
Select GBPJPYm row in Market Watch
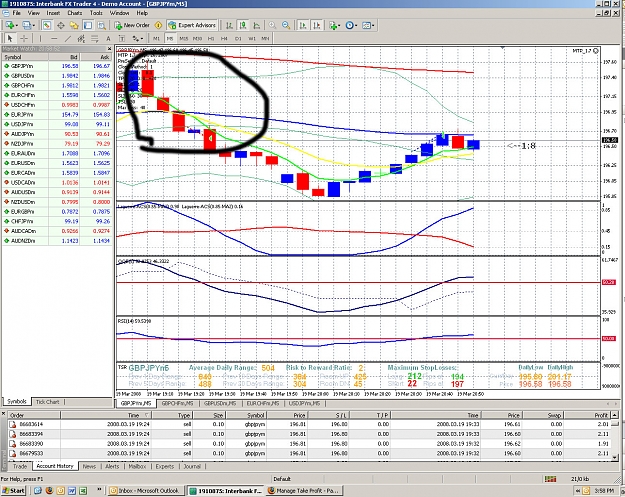[57, 66]
